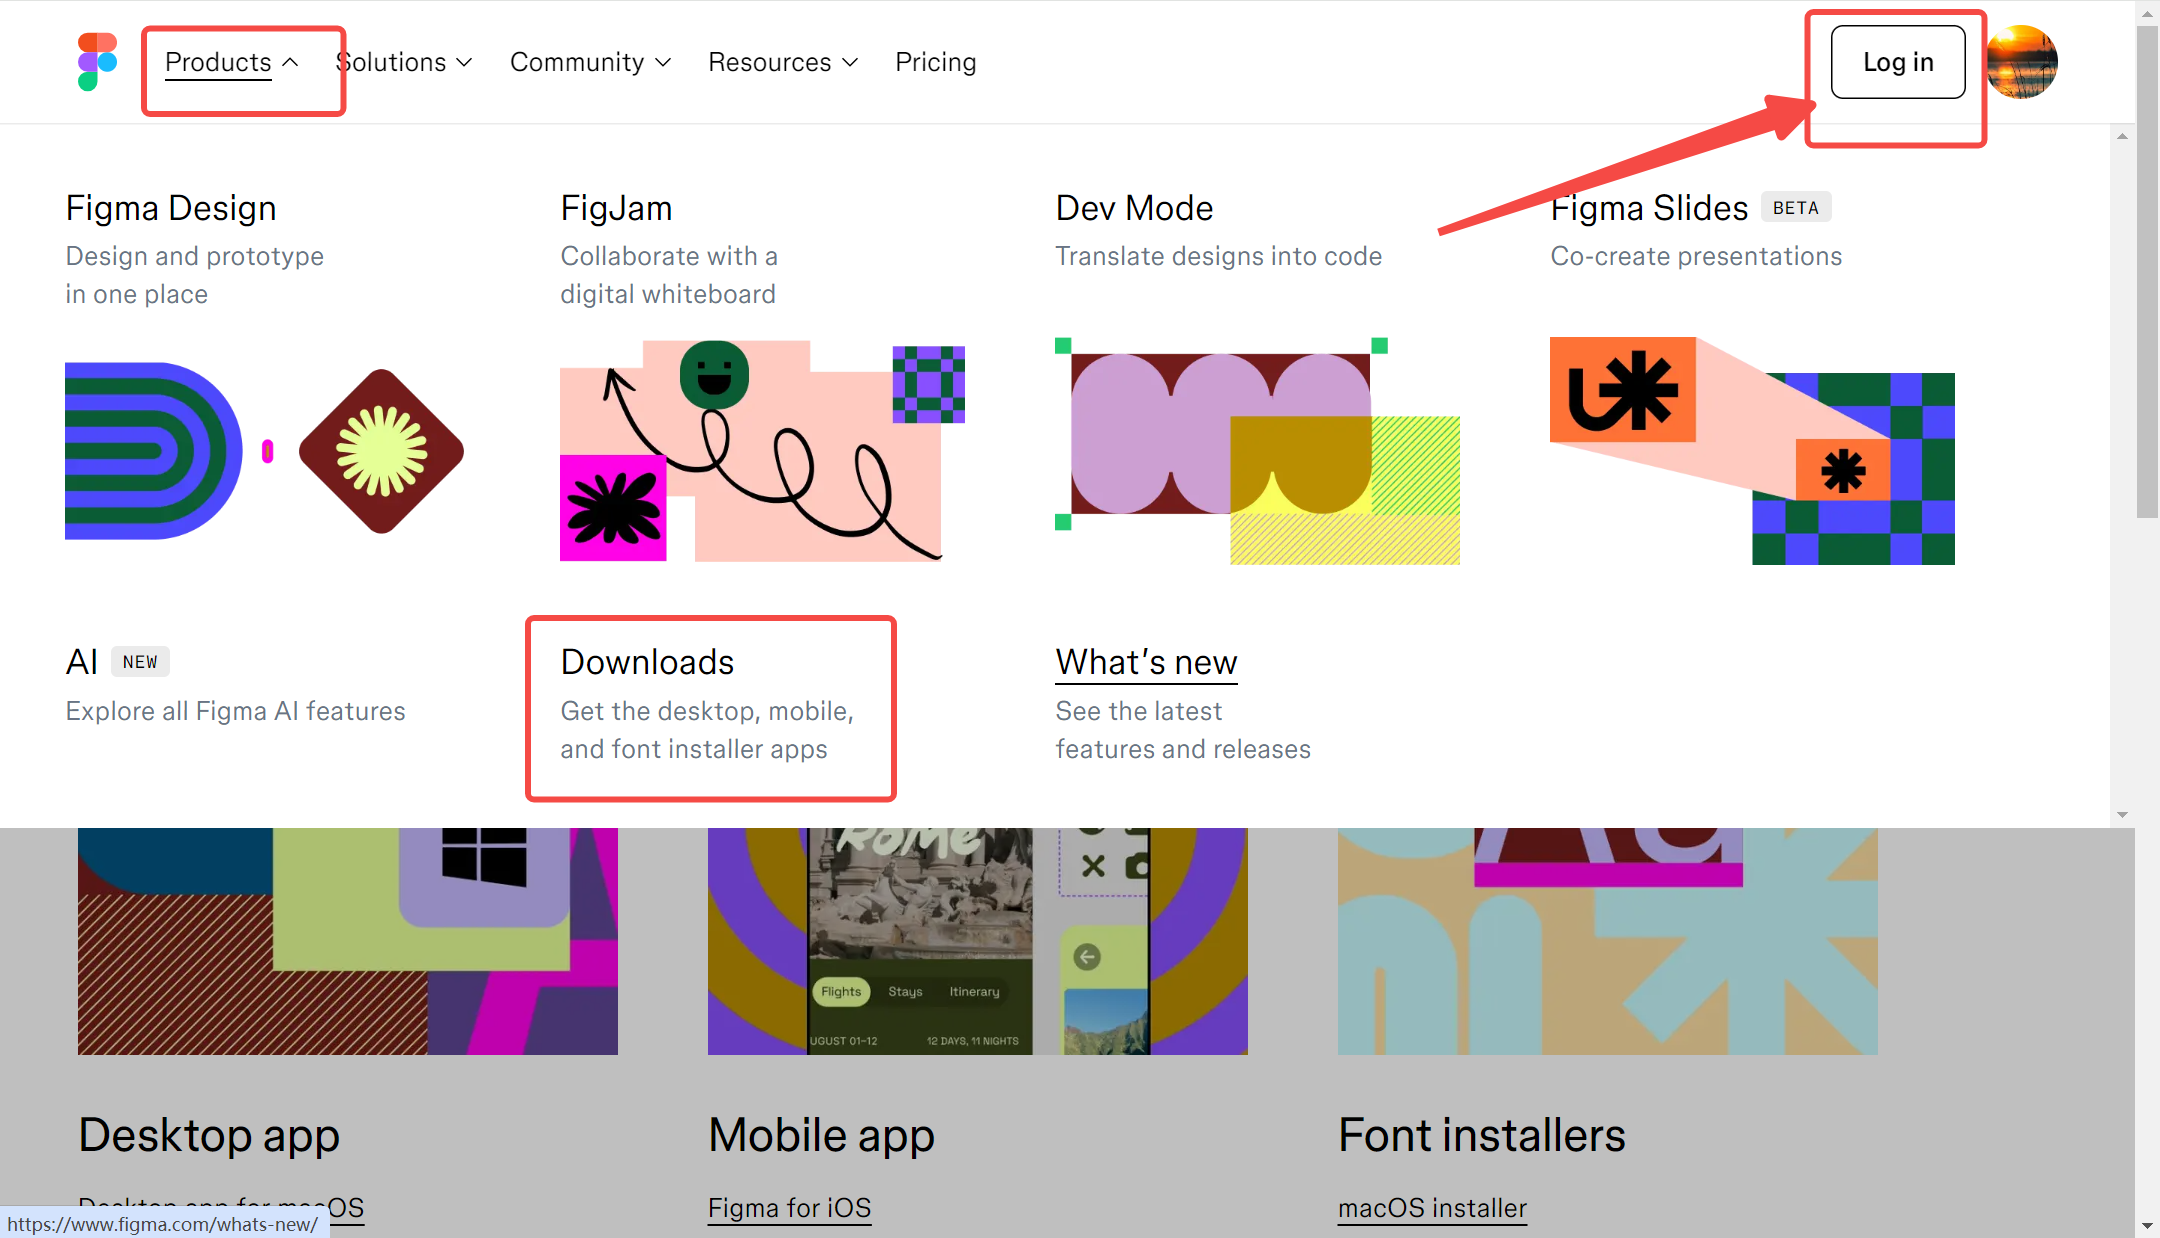Click the BETA badge beside Figma Slides

pyautogui.click(x=1796, y=207)
